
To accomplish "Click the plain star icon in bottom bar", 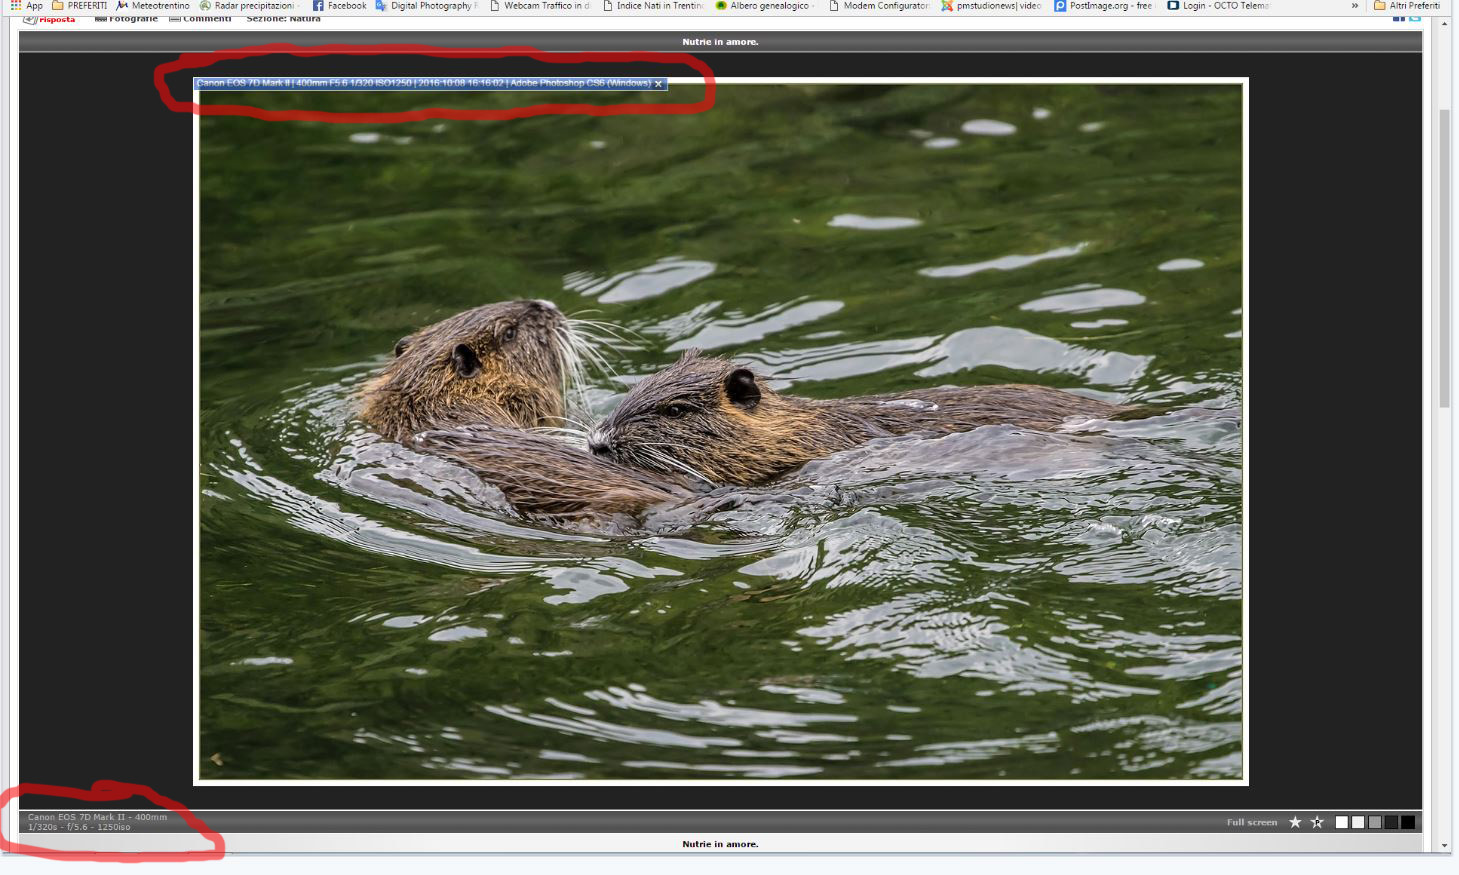I will (x=1295, y=822).
